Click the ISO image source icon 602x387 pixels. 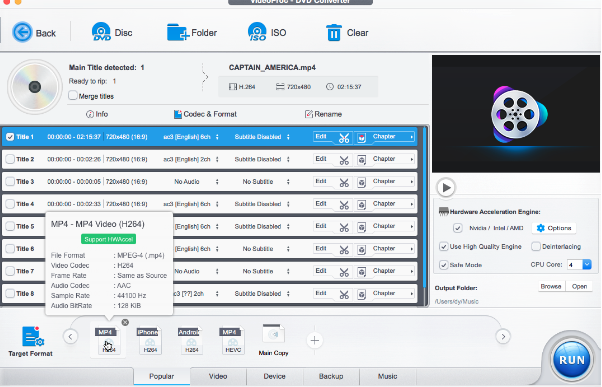257,32
